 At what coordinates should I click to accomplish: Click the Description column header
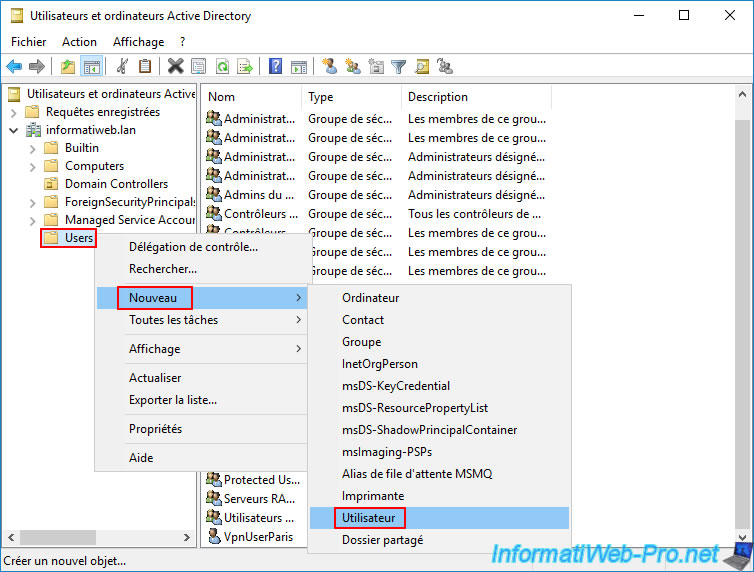[x=437, y=97]
